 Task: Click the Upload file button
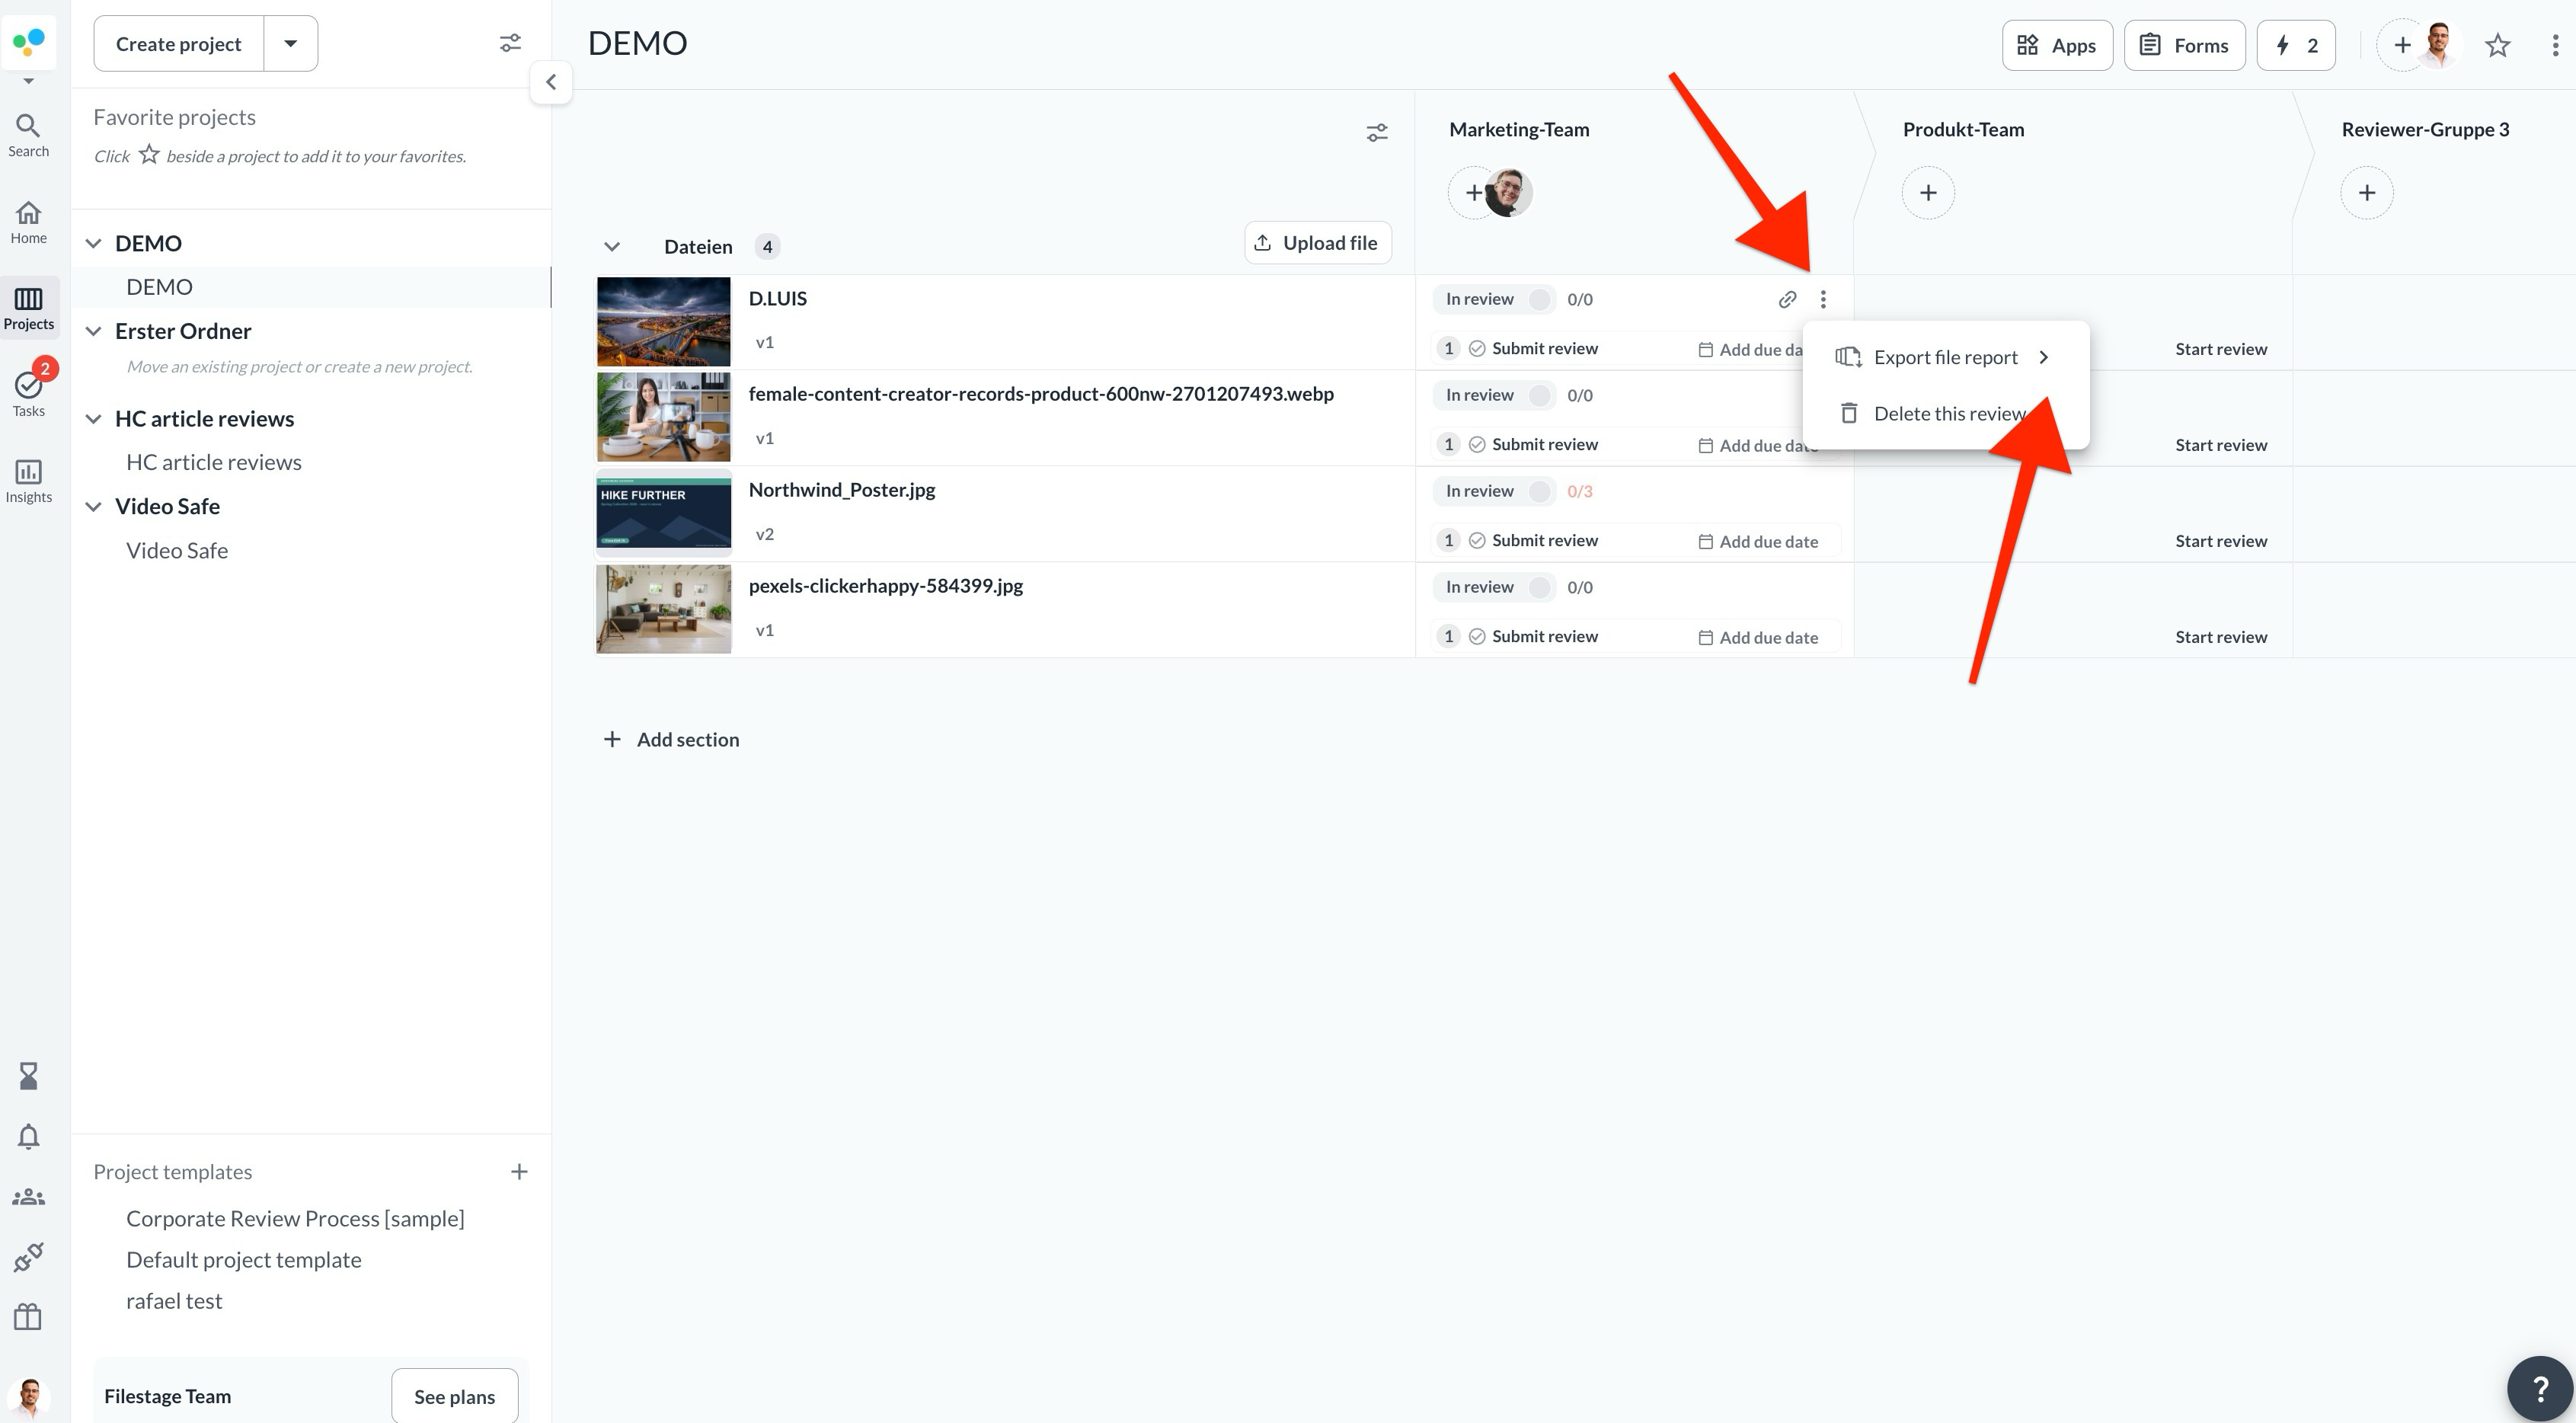[x=1317, y=243]
